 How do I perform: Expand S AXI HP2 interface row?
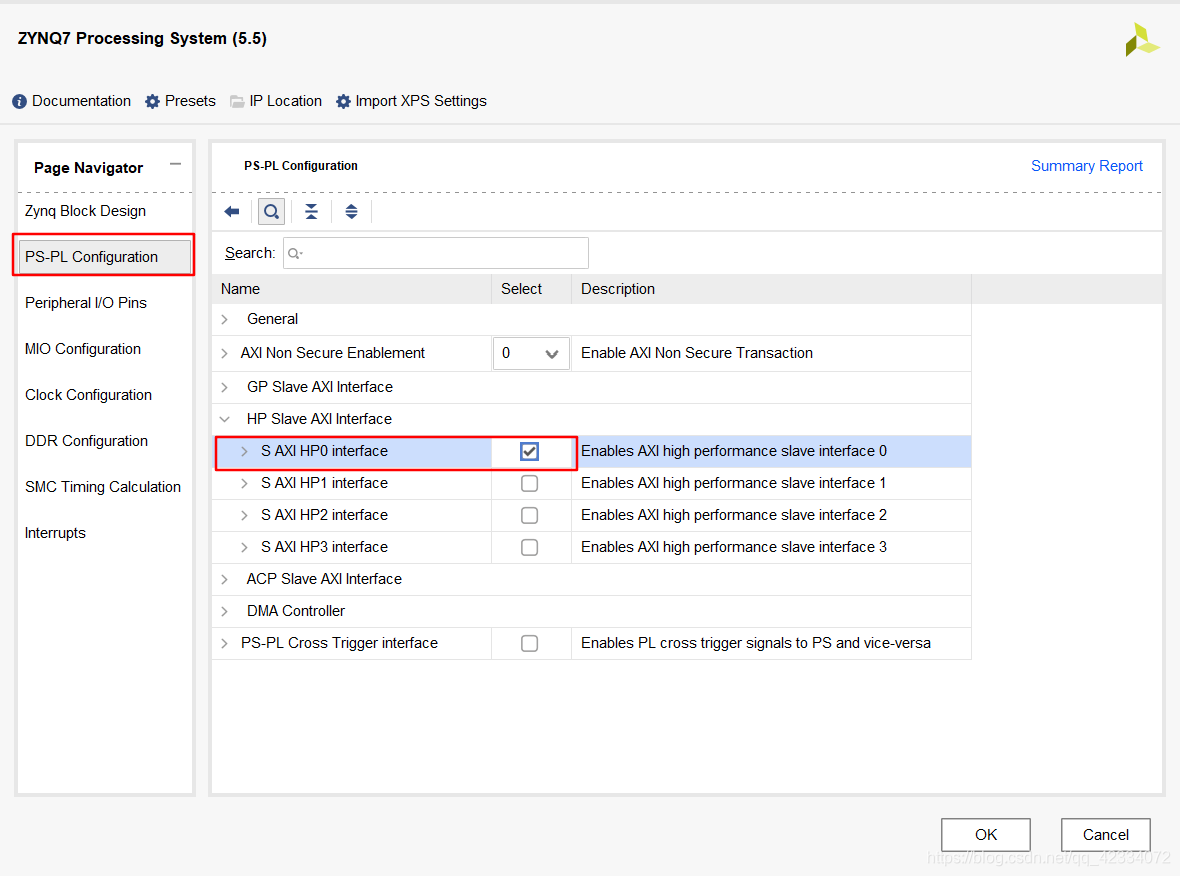(x=245, y=516)
